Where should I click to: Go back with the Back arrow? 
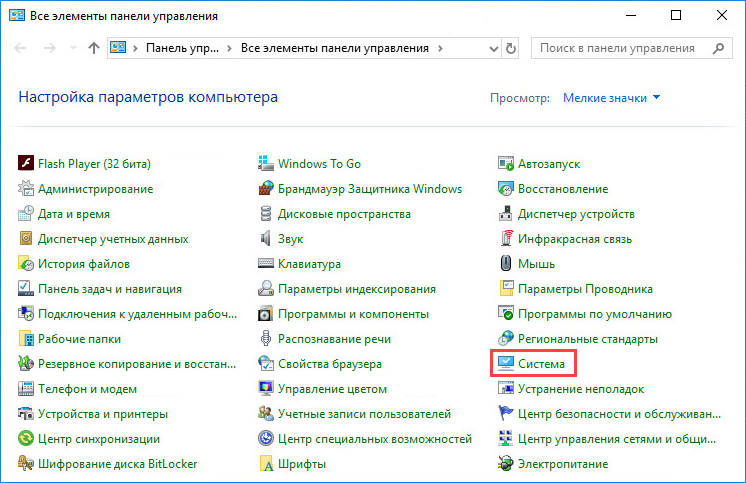point(20,48)
